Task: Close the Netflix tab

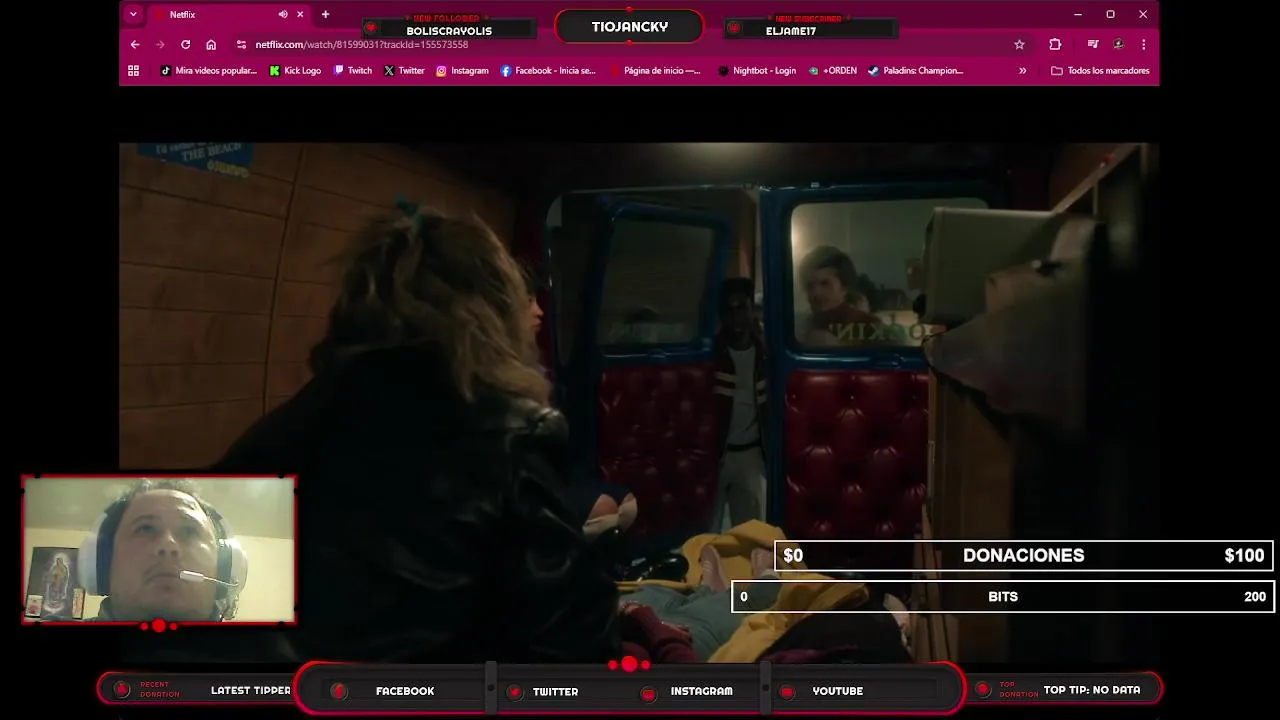Action: [x=299, y=14]
